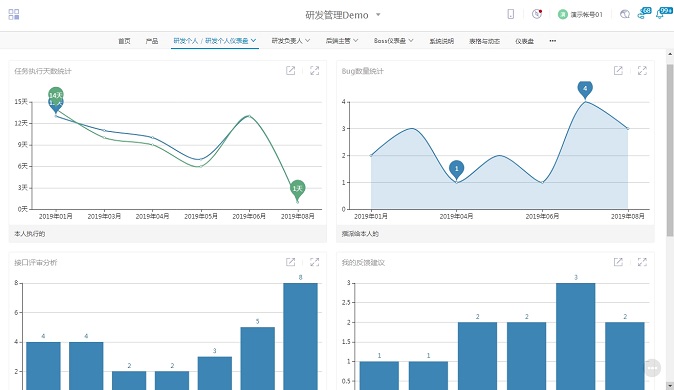The height and width of the screenshot is (390, 674).
Task: Switch to the 表格与动态 tab
Action: pos(484,41)
